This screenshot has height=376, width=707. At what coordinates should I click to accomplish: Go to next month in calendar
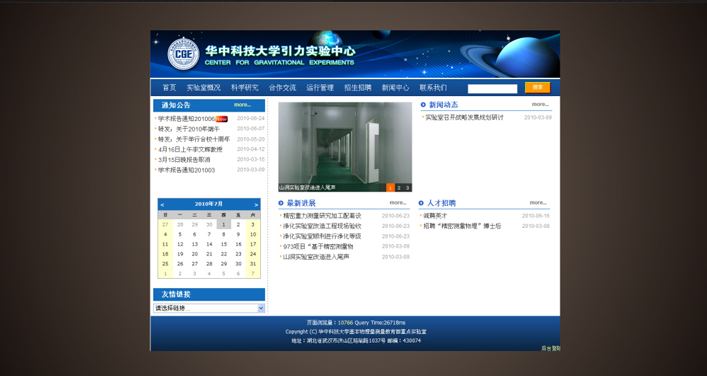click(x=256, y=205)
